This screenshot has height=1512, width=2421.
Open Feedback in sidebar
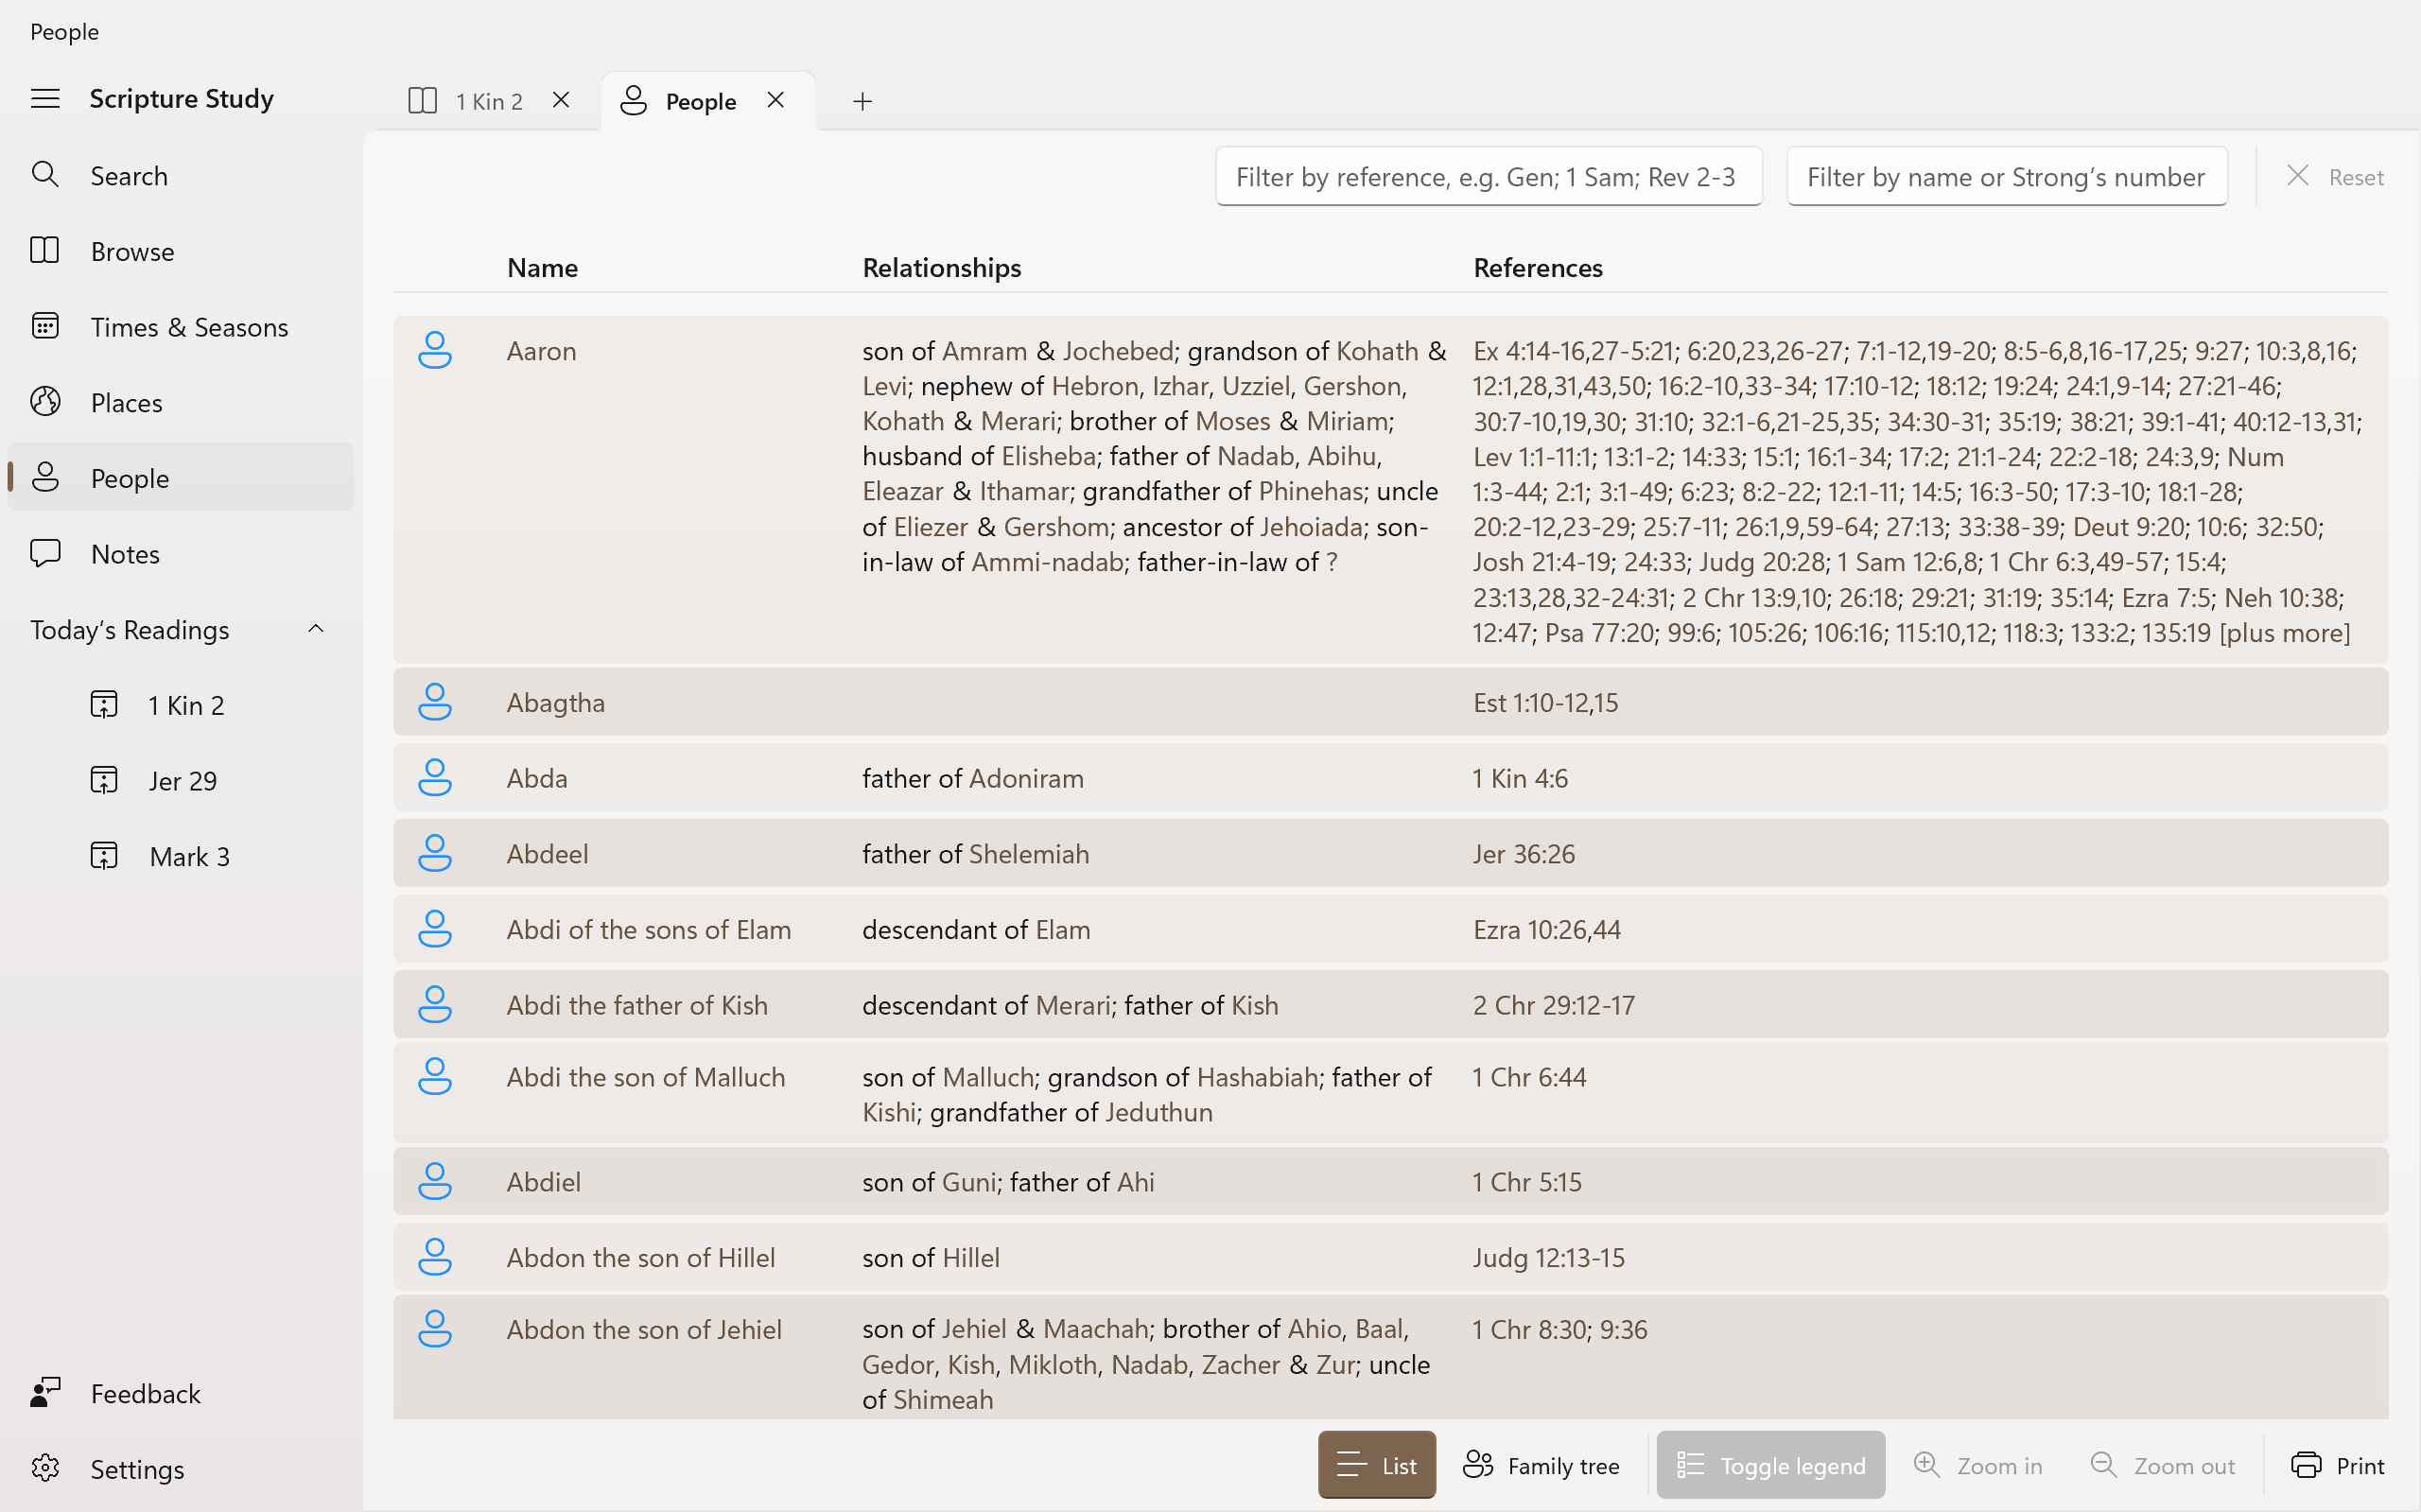180,1393
